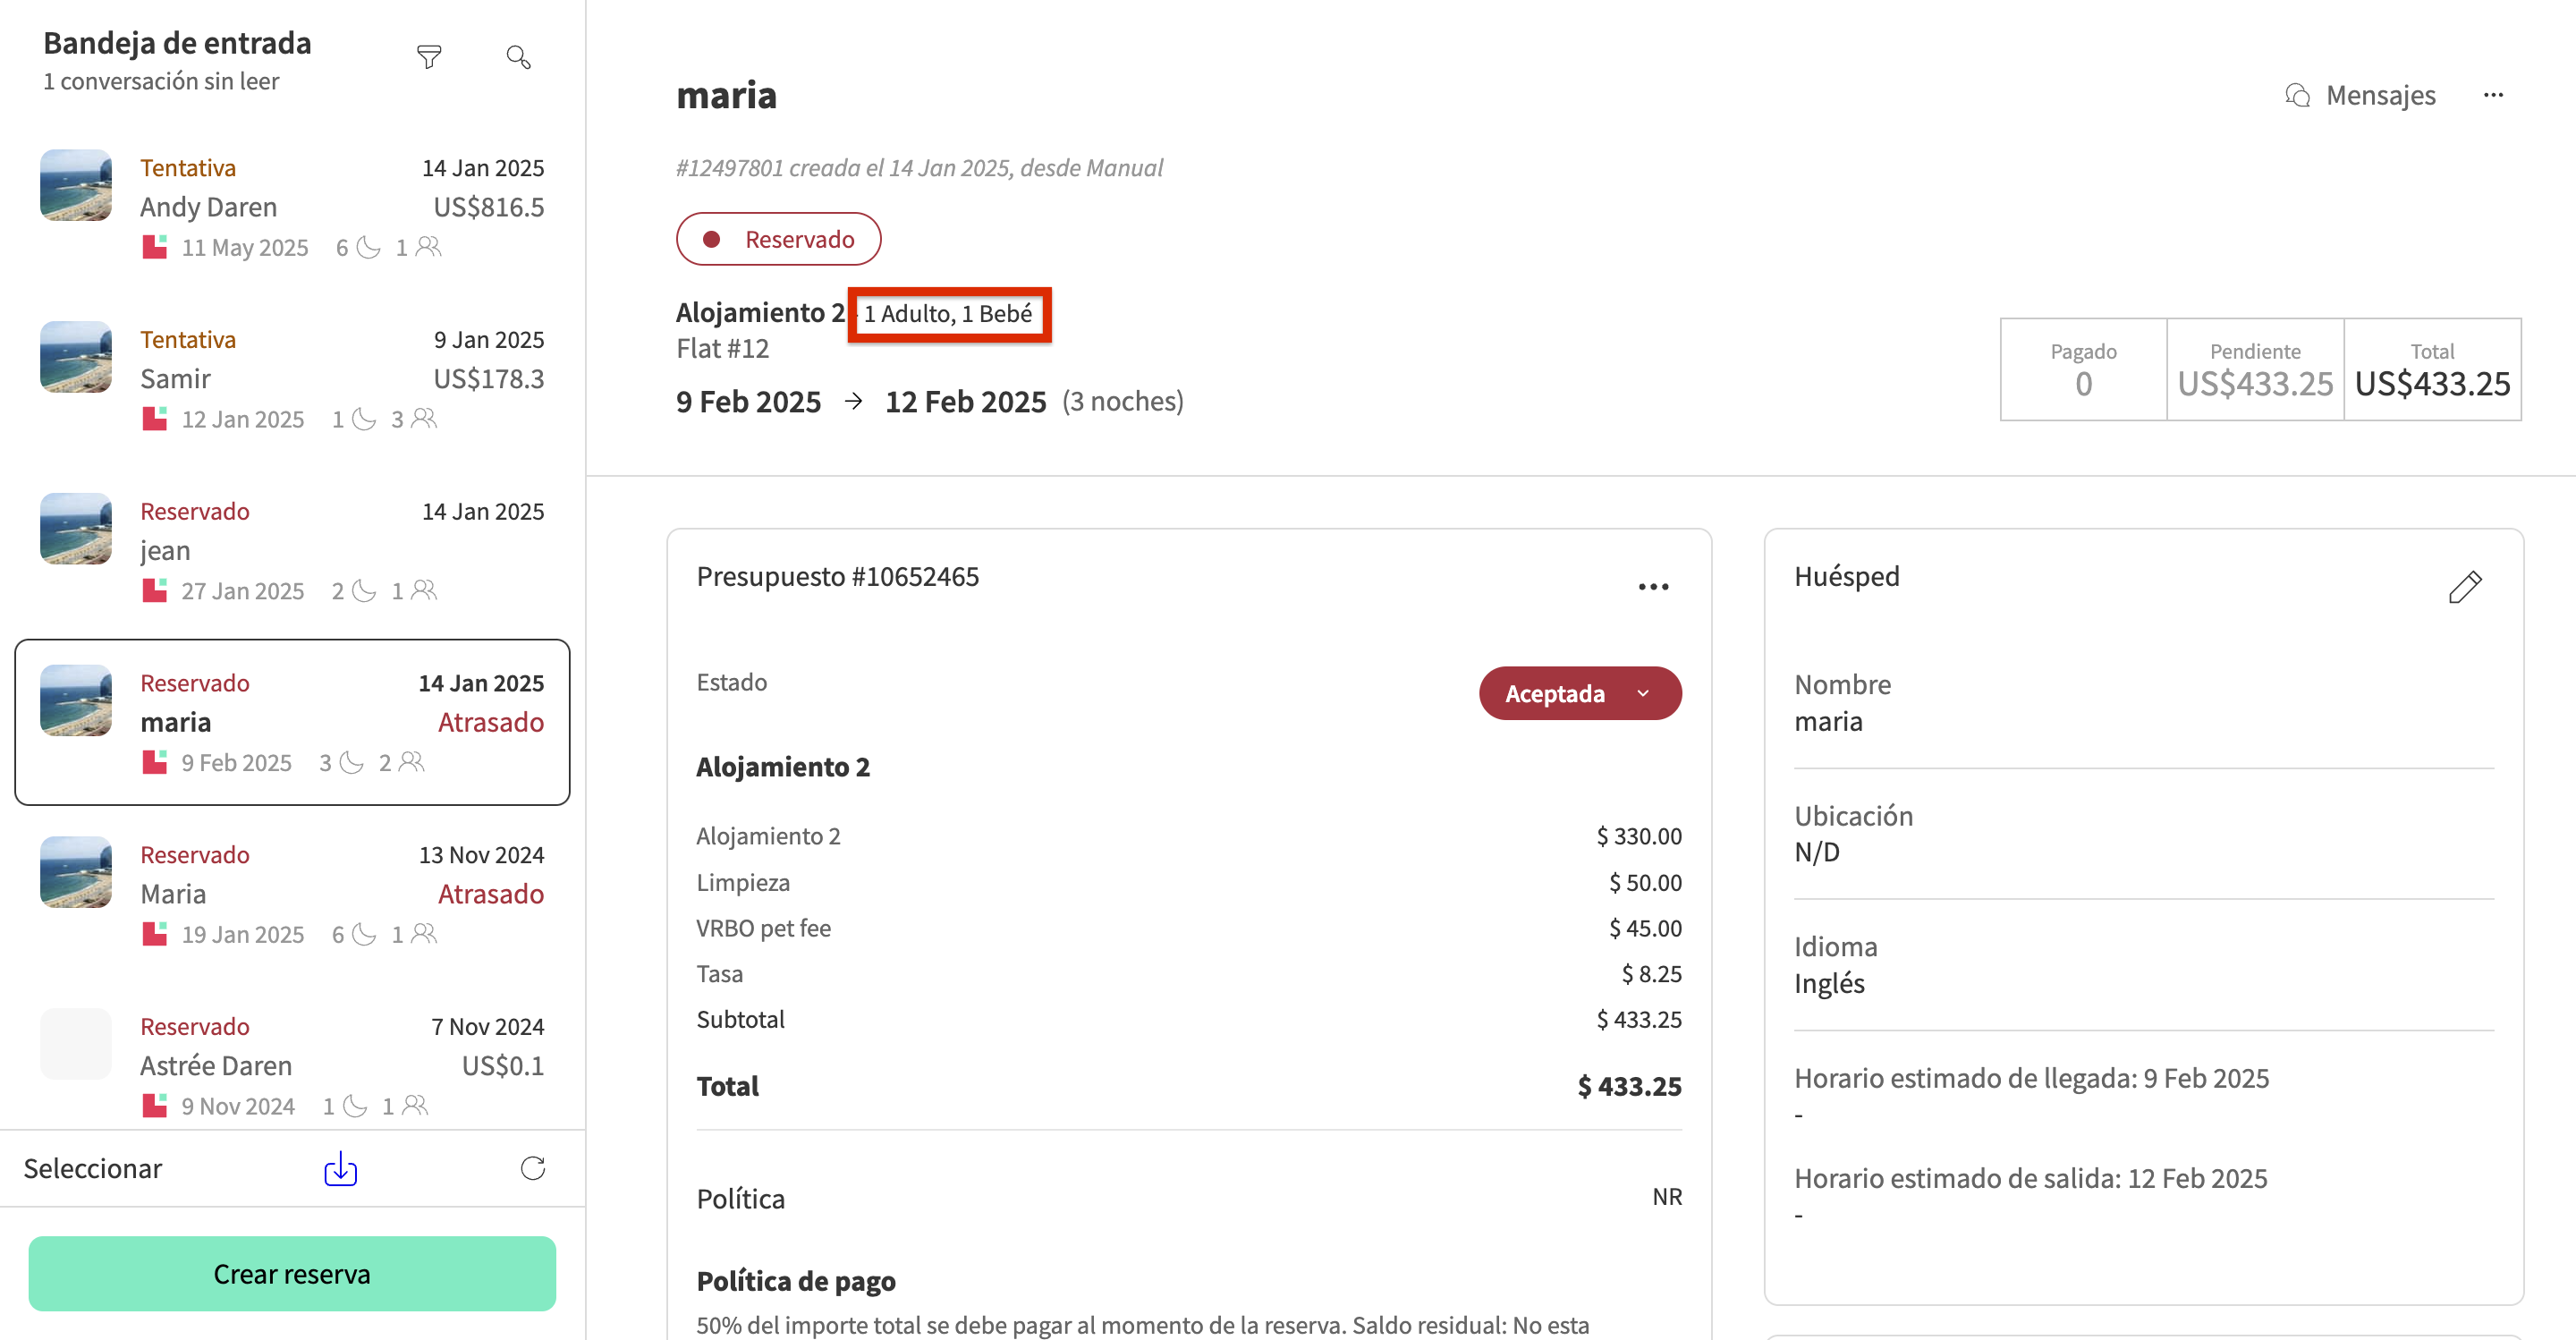Open Samir reservation from inbox
This screenshot has height=1340, width=2576.
292,378
